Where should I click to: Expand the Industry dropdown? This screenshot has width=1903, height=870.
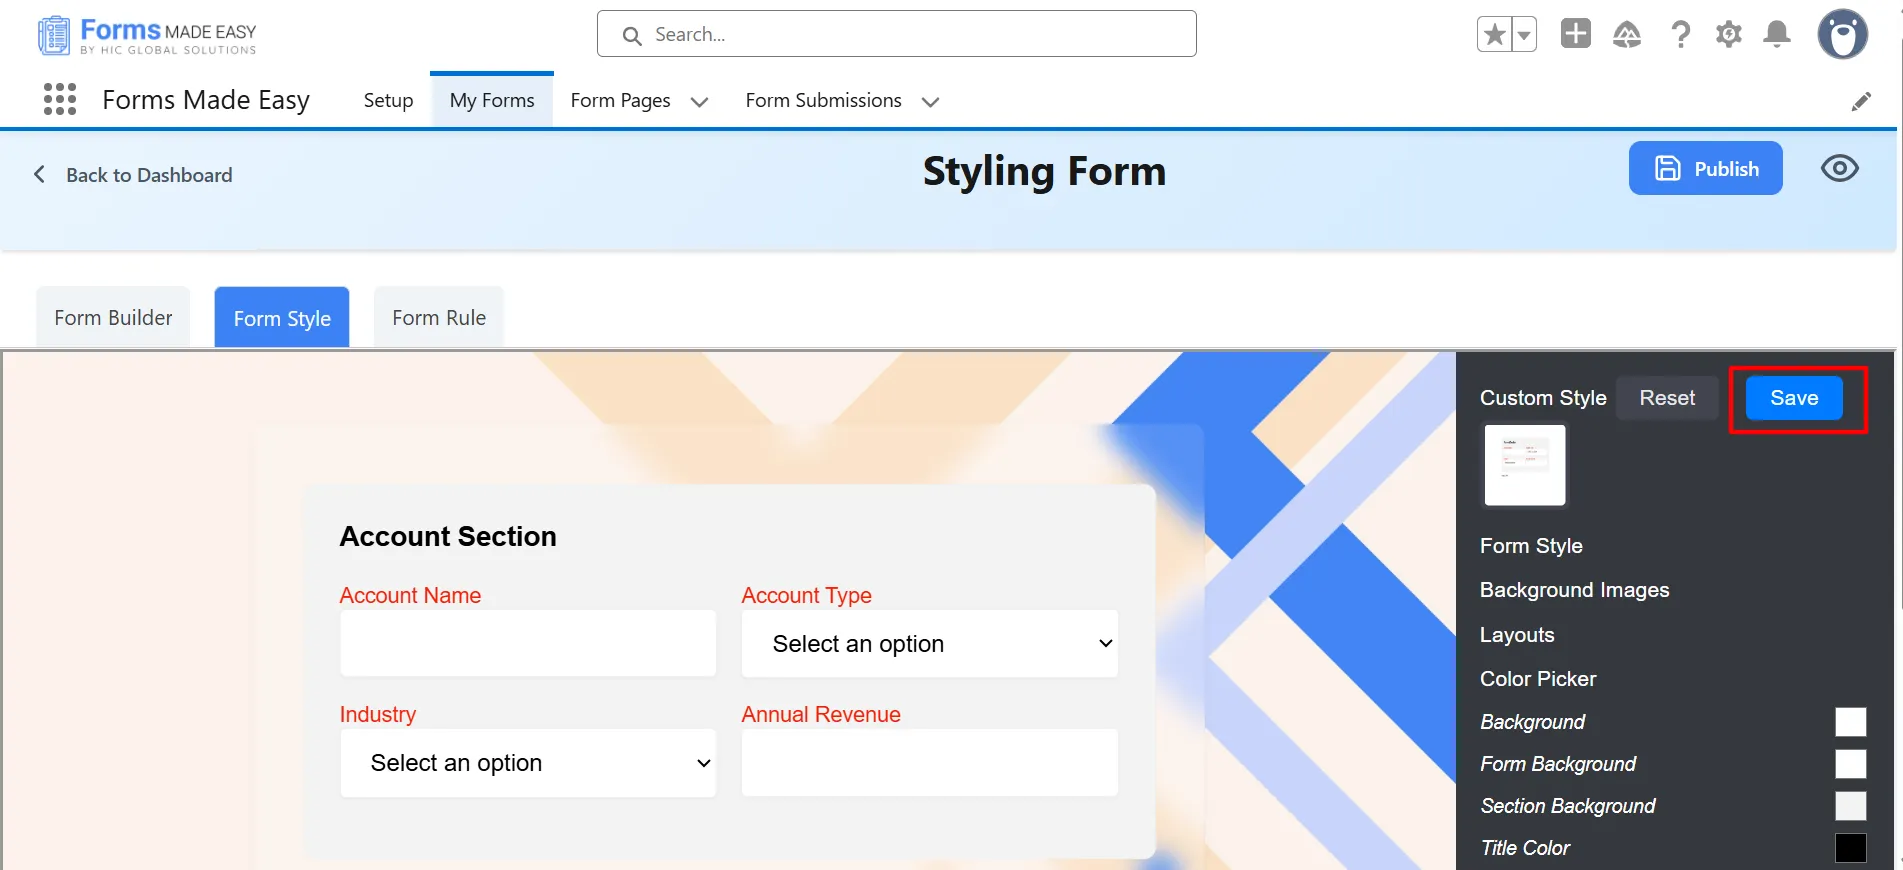point(528,763)
